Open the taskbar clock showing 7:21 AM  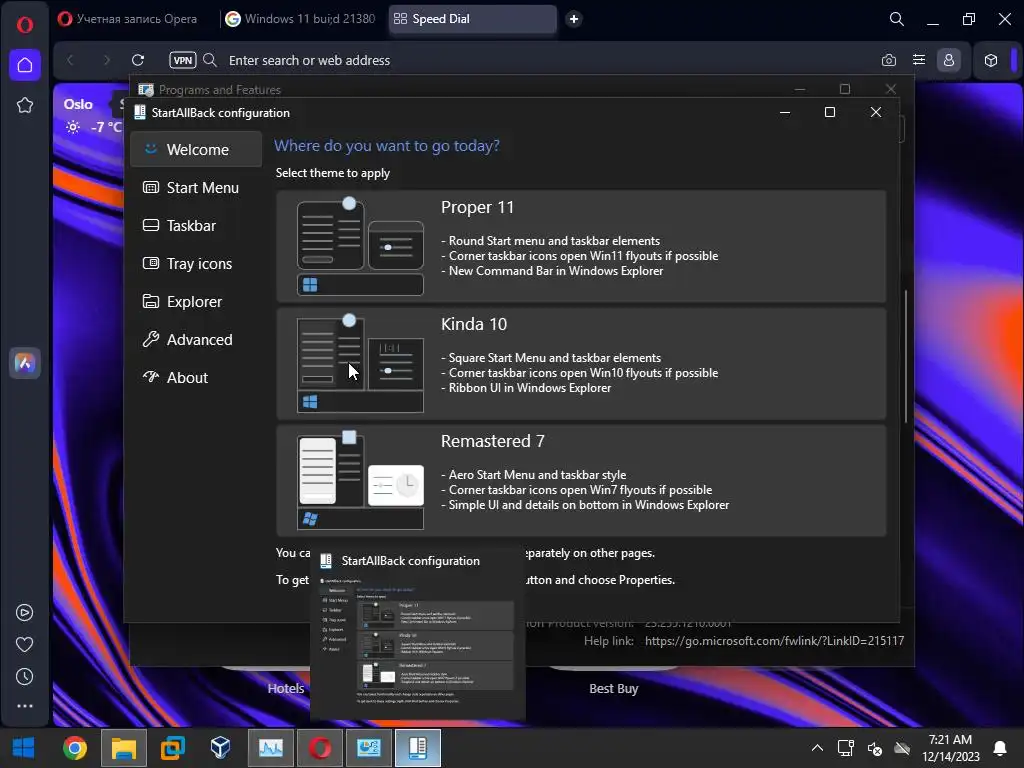[x=950, y=748]
